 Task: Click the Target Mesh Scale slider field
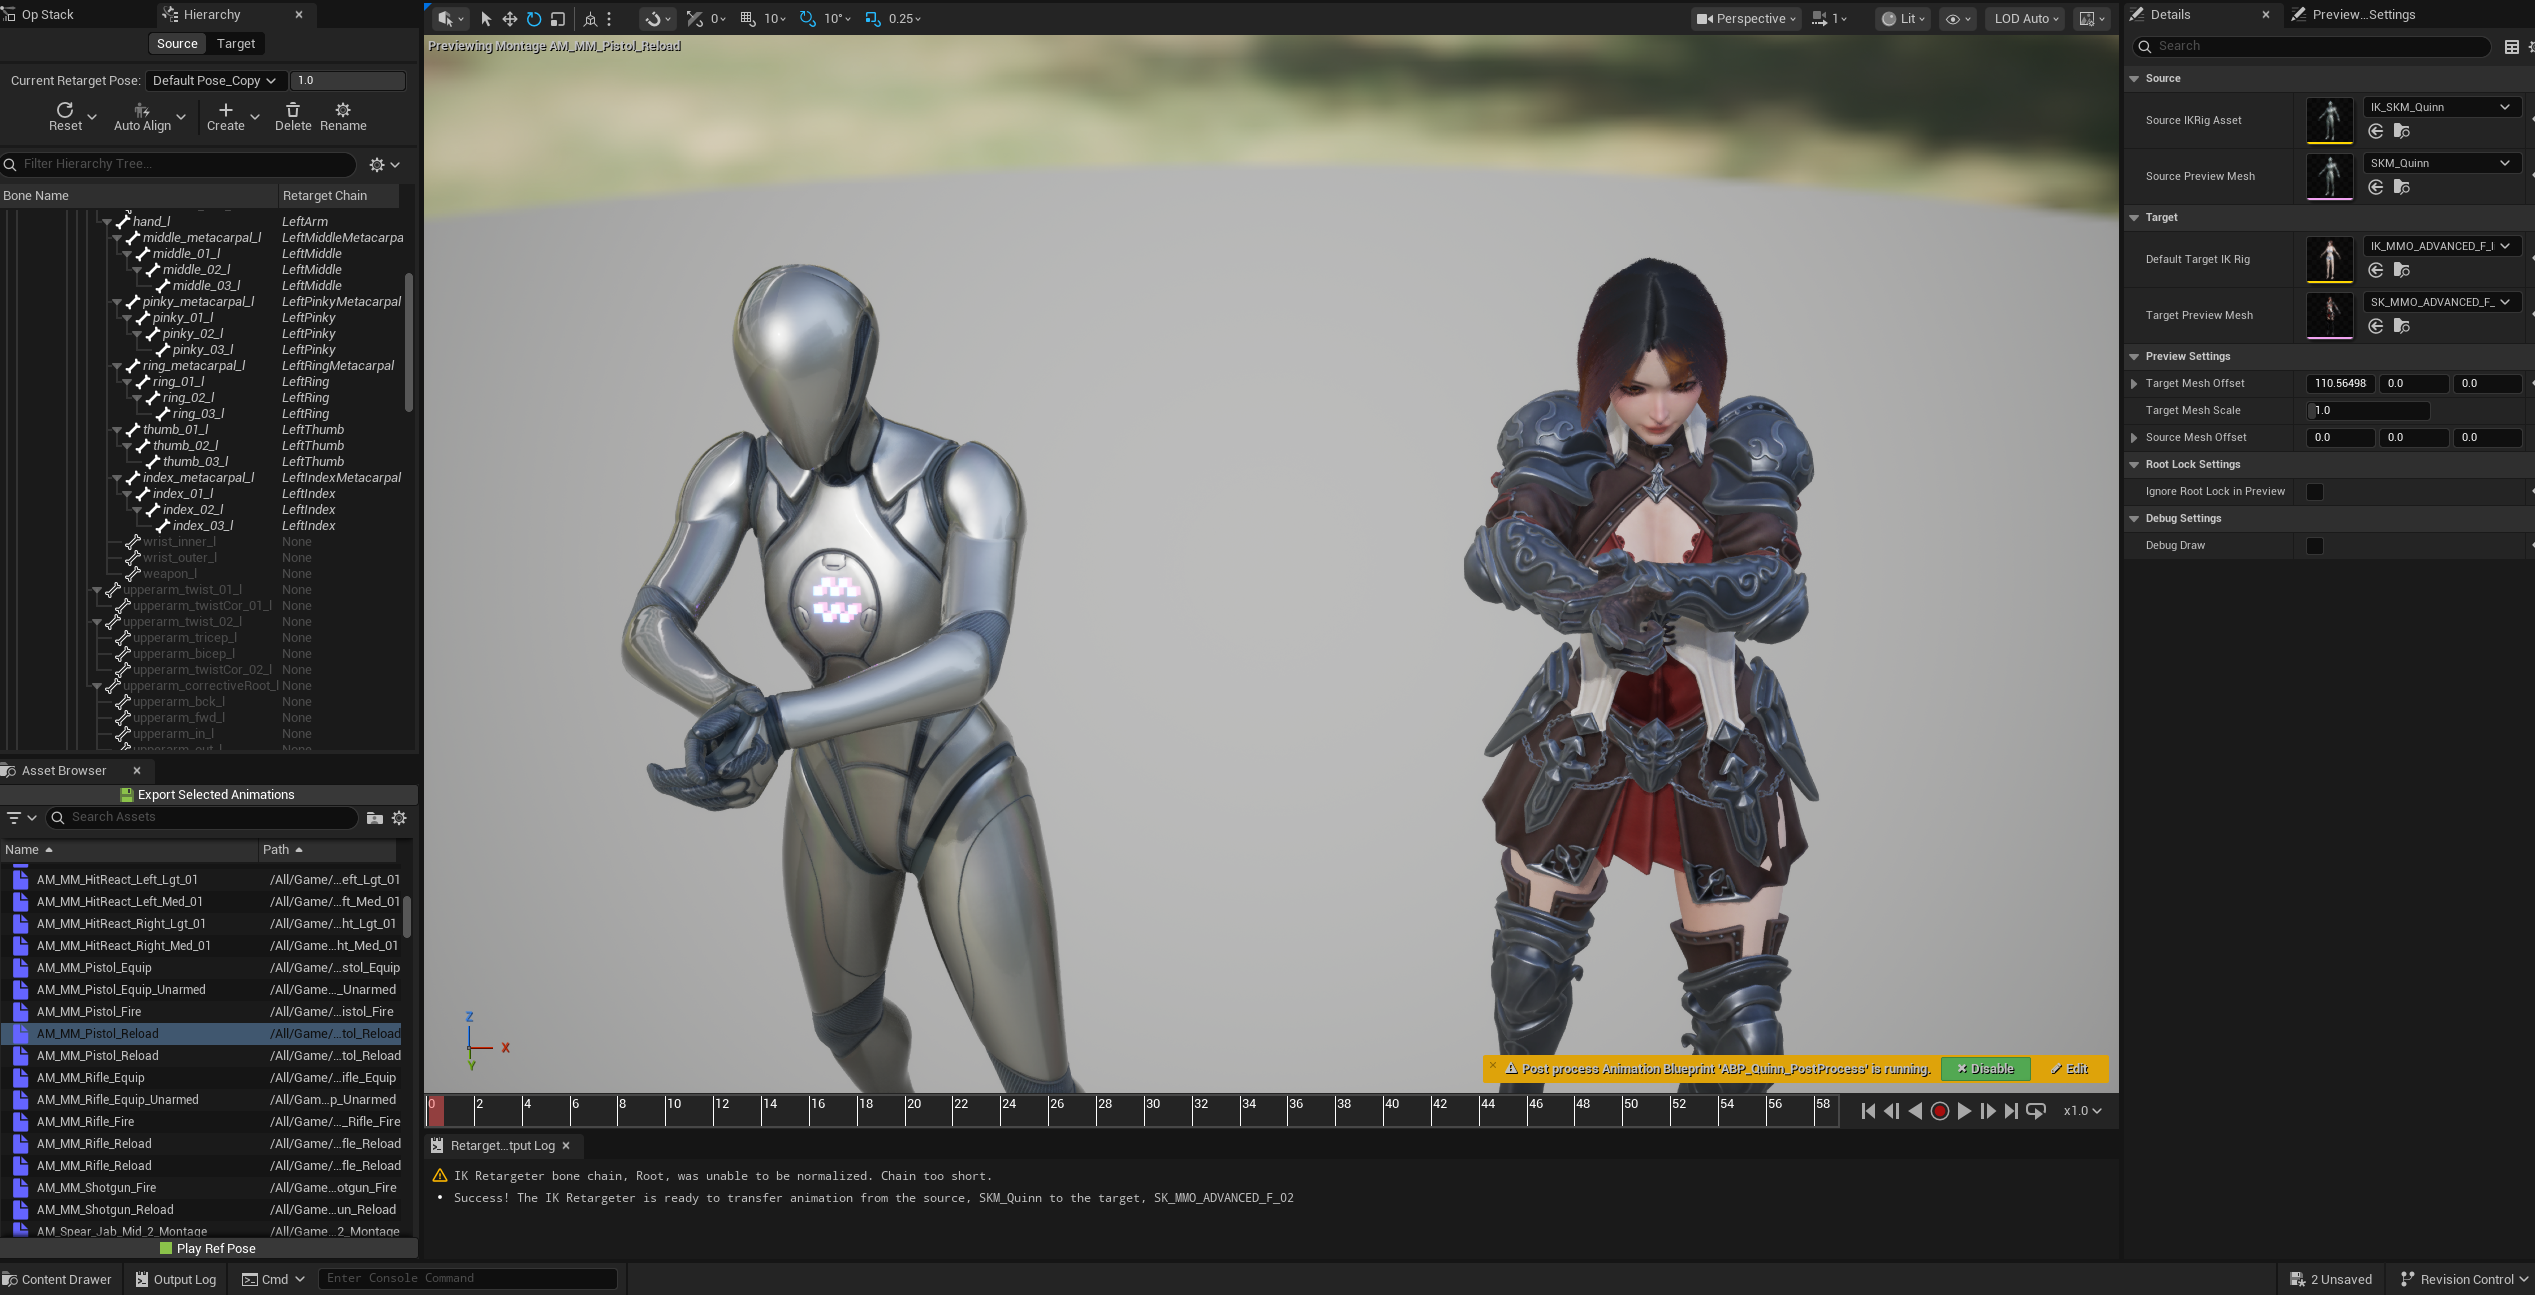point(2368,411)
